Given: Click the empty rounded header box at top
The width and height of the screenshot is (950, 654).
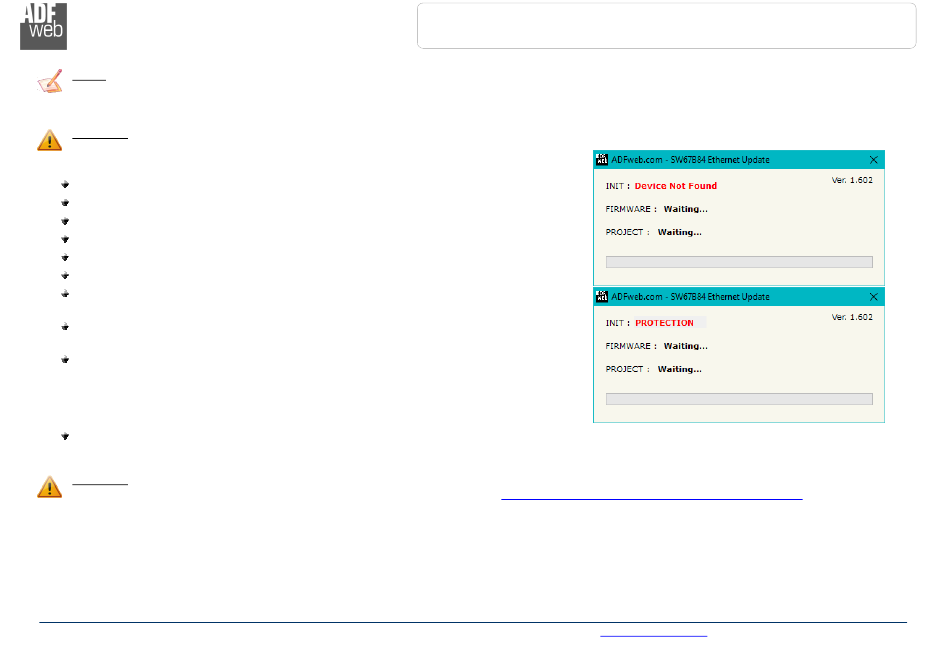Looking at the screenshot, I should (666, 25).
